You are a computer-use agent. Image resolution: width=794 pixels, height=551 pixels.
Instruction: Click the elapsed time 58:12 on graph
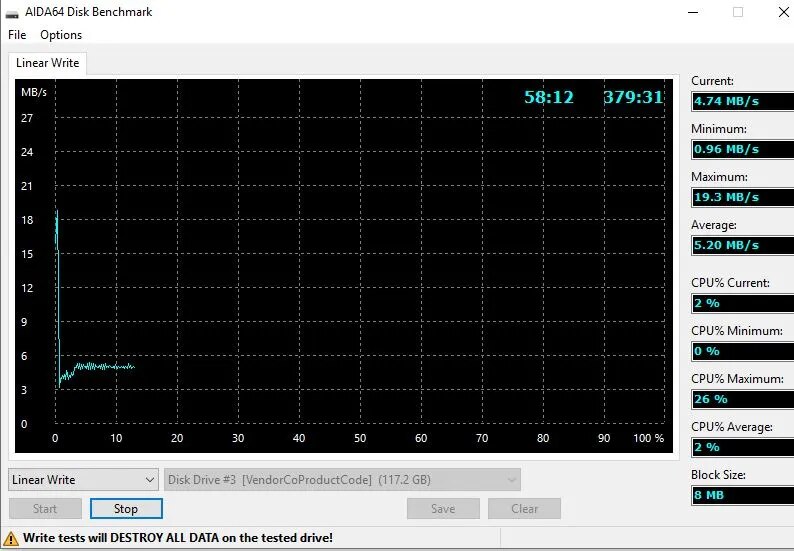point(549,97)
